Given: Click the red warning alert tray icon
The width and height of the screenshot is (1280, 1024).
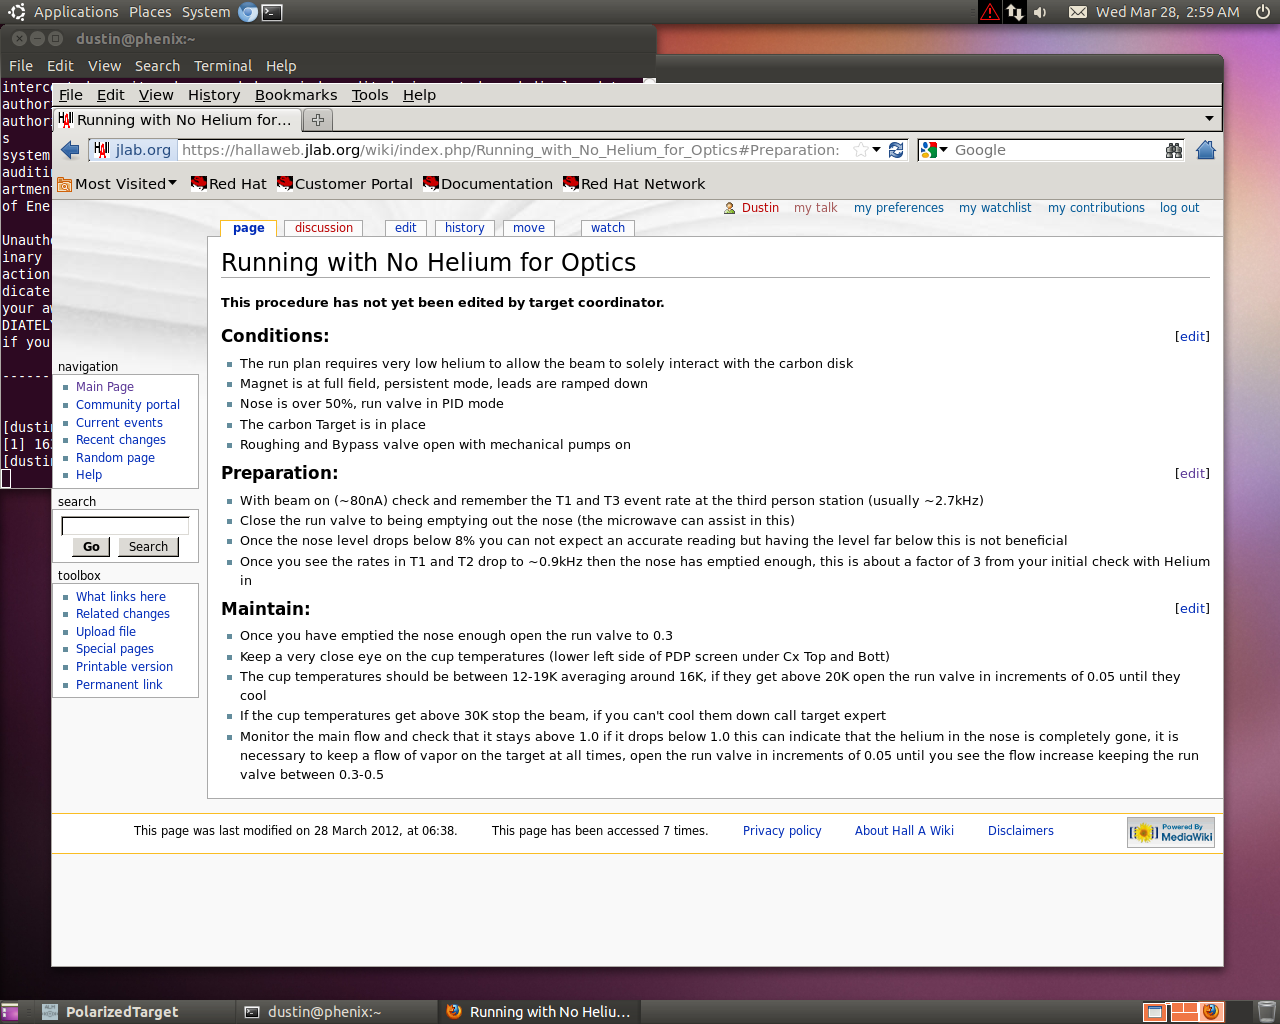Looking at the screenshot, I should pyautogui.click(x=989, y=12).
